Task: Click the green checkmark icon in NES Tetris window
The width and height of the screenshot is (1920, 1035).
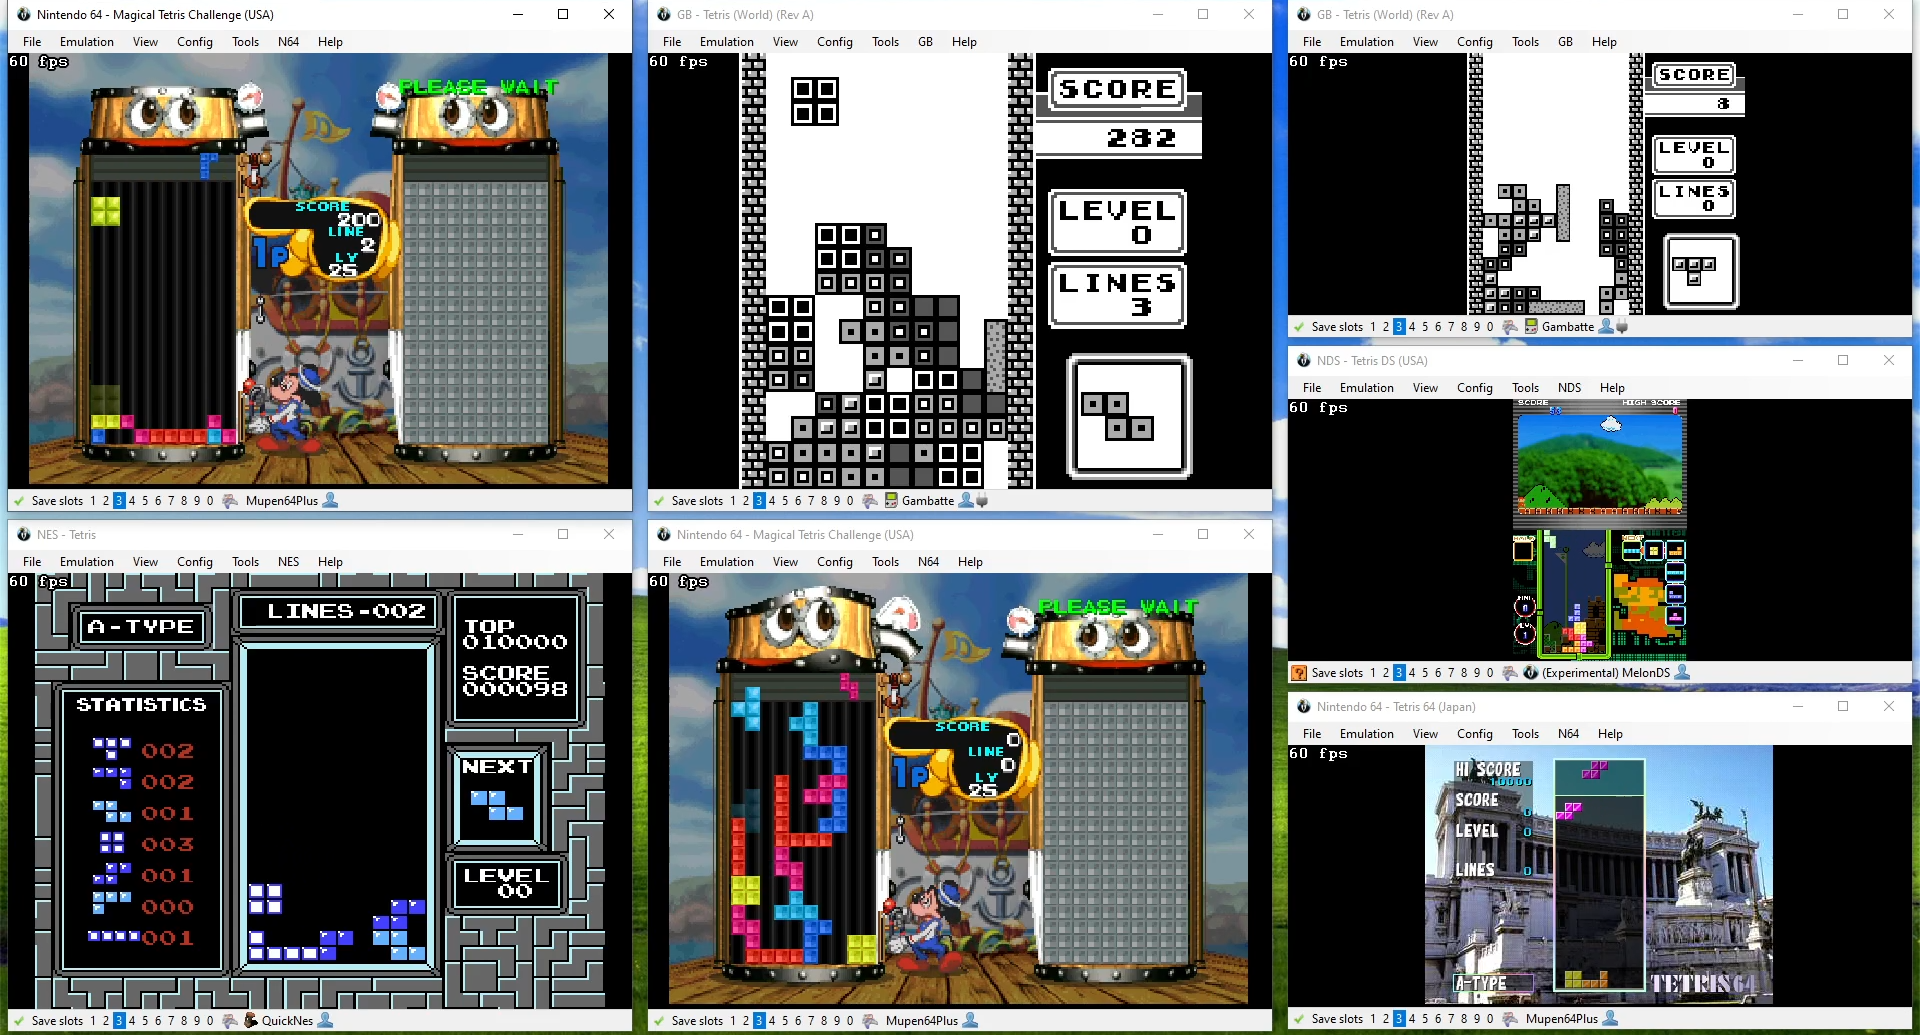Action: 18,1021
